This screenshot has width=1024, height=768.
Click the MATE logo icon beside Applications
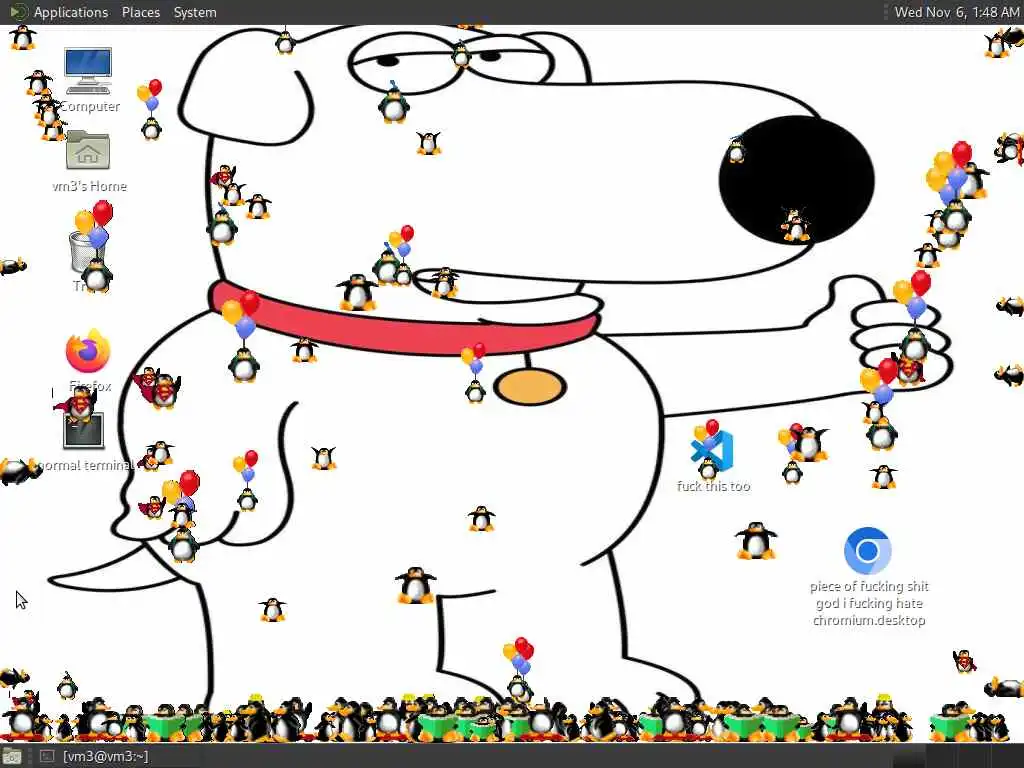pyautogui.click(x=18, y=12)
